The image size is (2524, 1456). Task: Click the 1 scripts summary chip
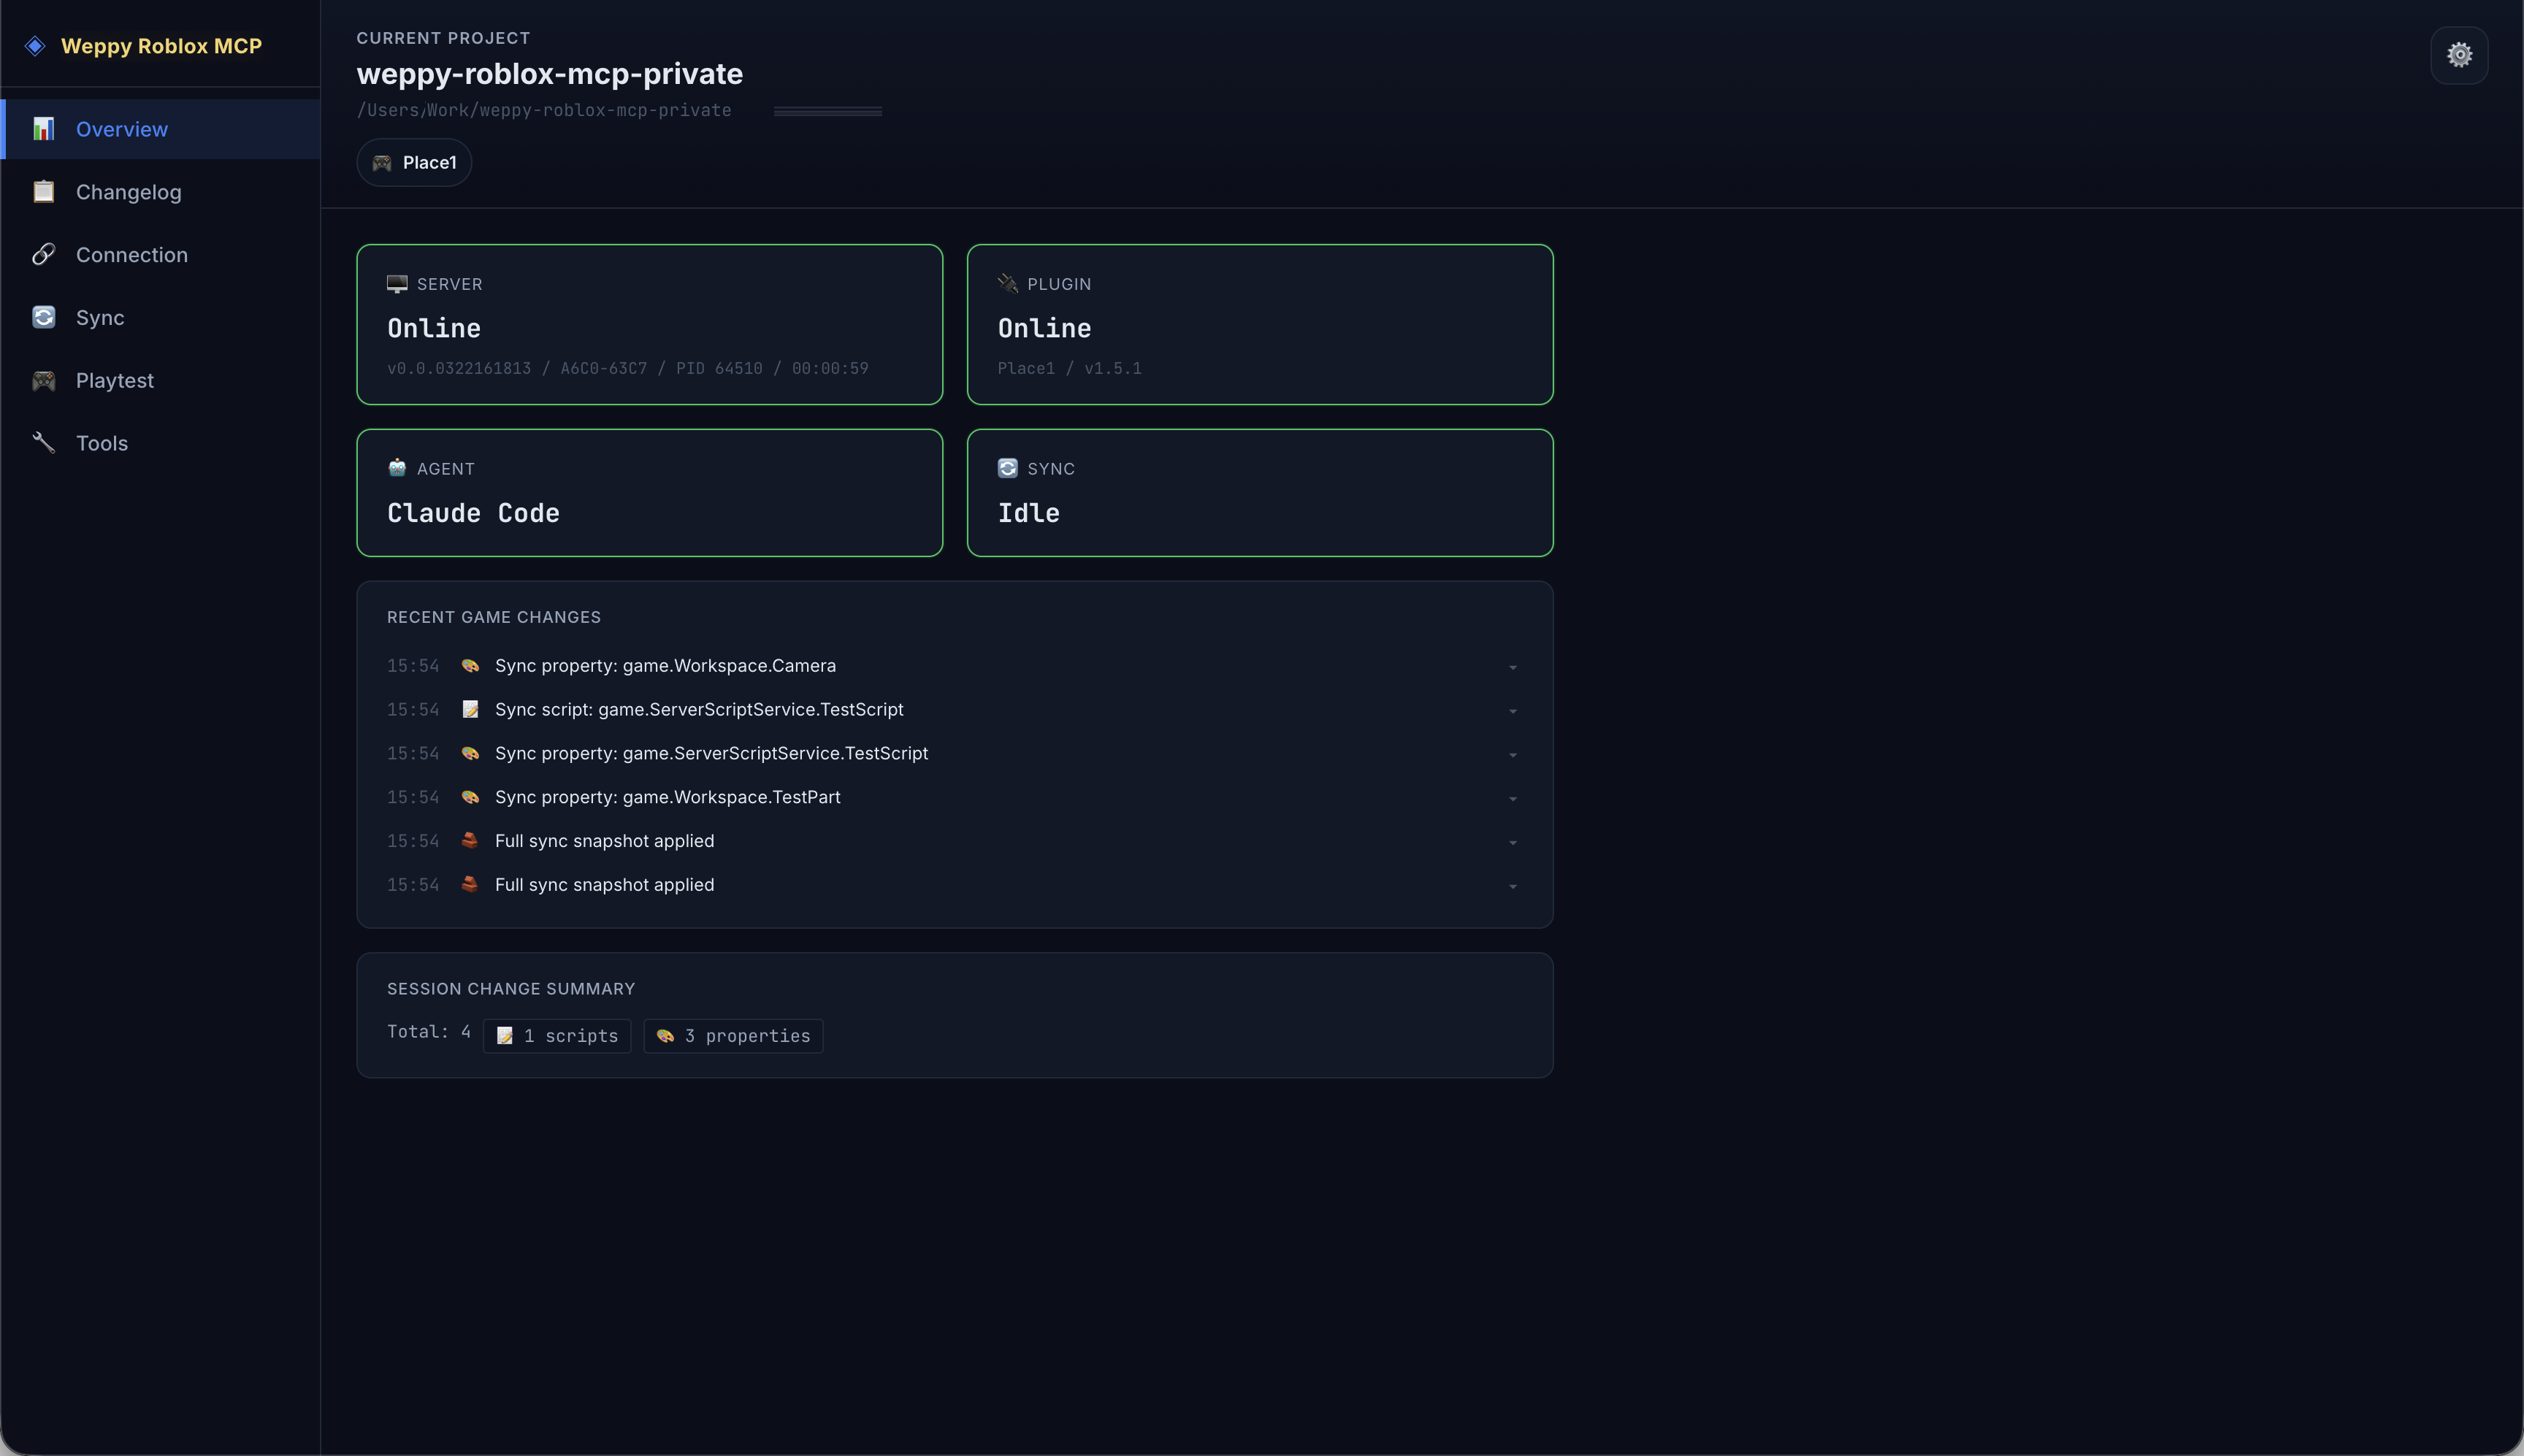click(557, 1035)
